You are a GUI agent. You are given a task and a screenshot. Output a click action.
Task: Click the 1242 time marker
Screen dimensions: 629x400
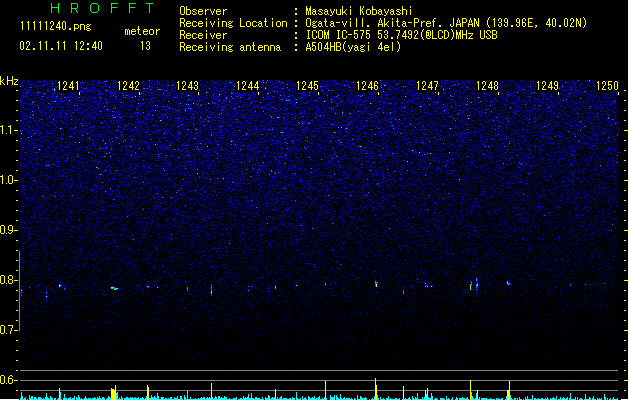128,86
